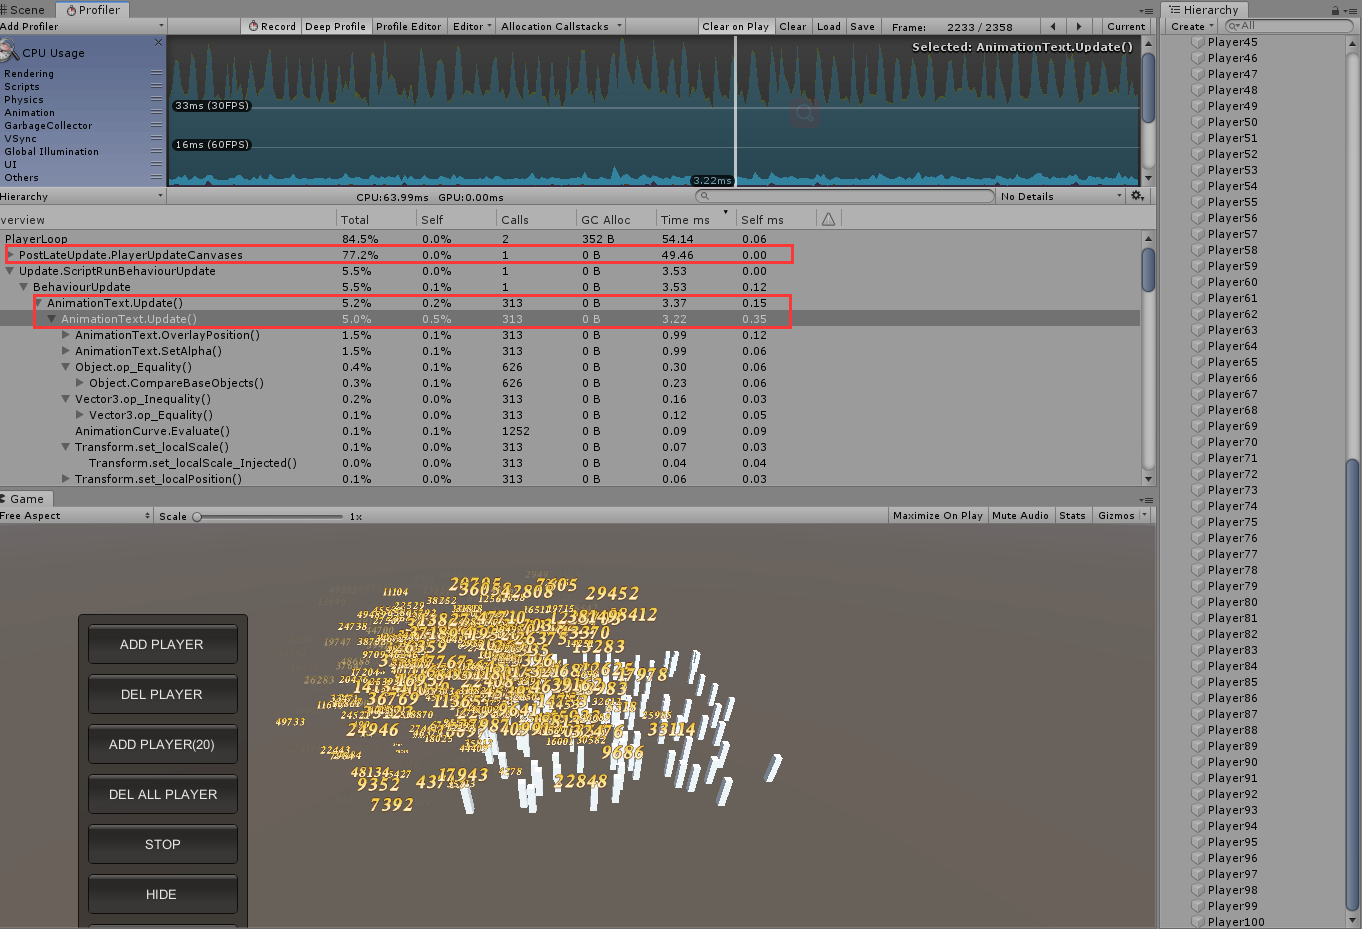
Task: Click the profiler table vertical scrollbar
Action: [x=1148, y=270]
